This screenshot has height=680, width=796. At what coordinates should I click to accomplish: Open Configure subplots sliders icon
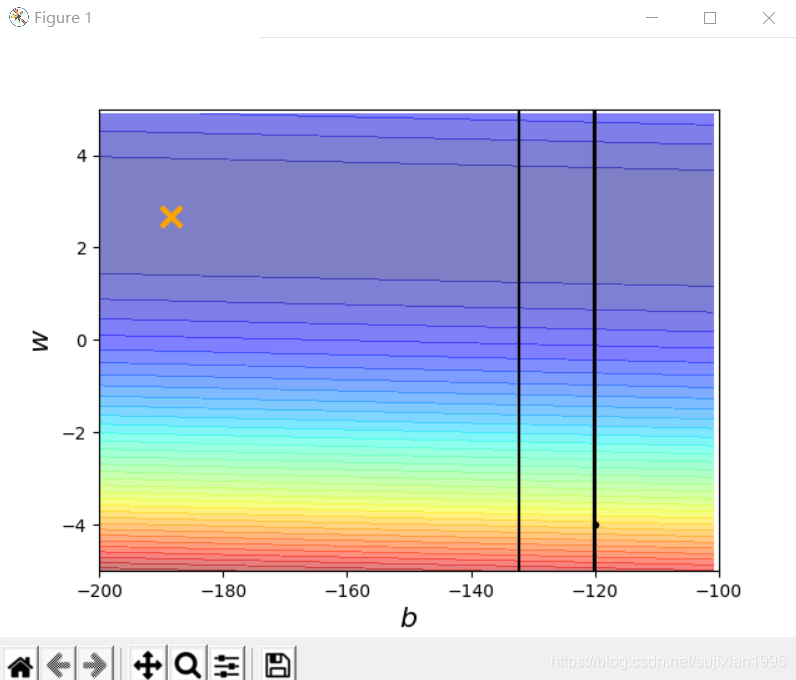(x=226, y=664)
